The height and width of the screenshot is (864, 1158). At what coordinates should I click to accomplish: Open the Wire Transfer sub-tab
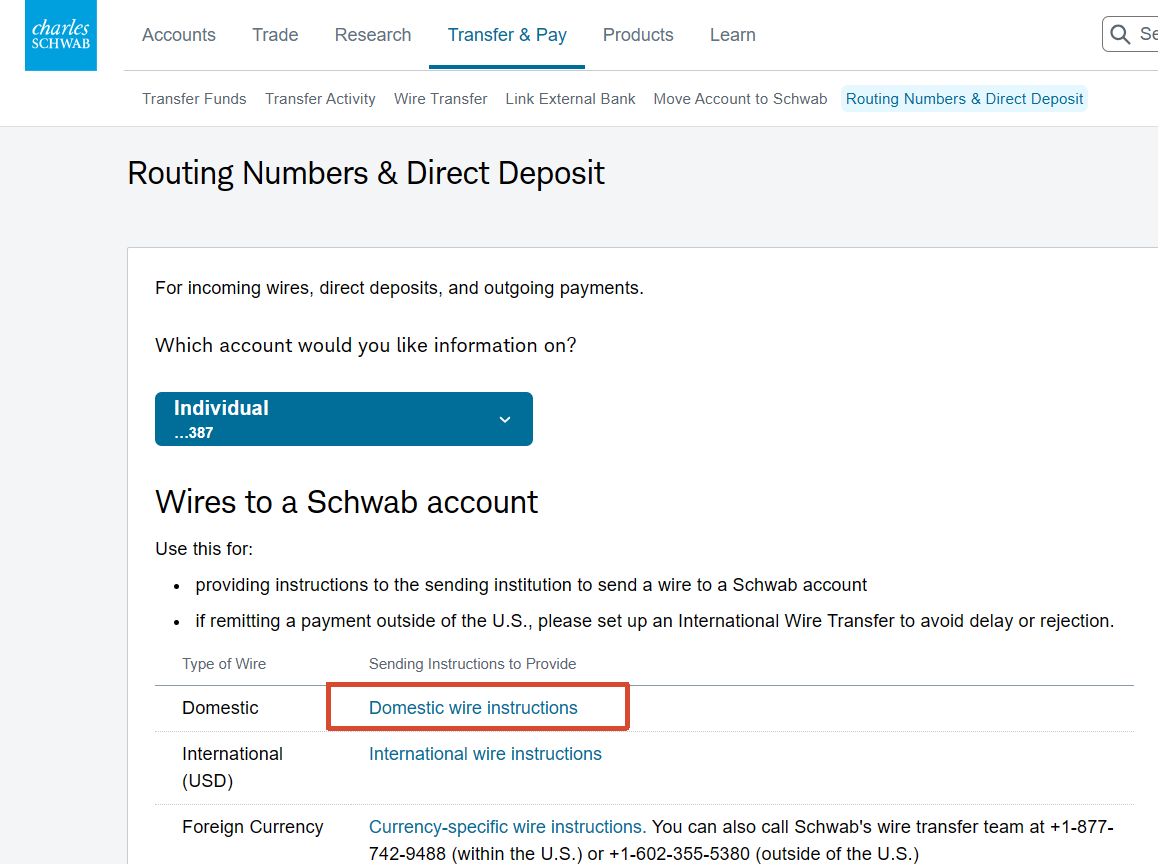click(441, 99)
